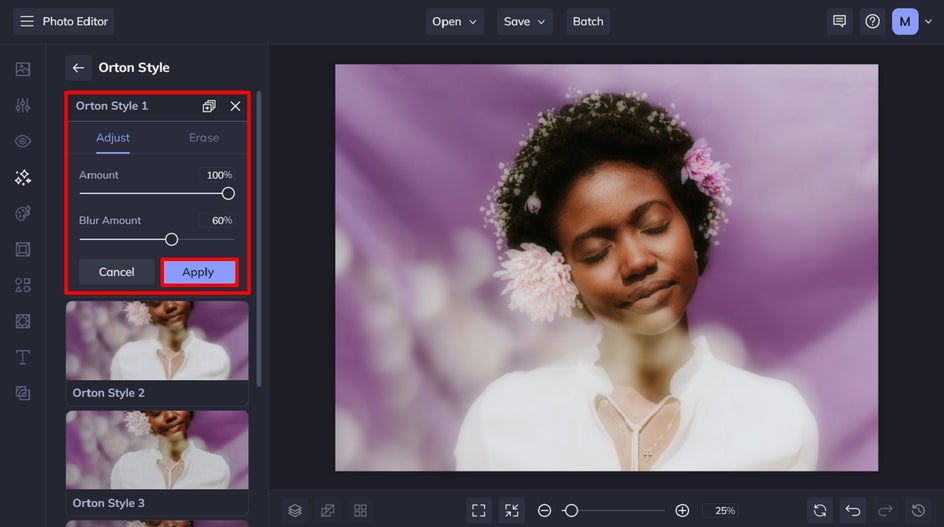Close the Orton Style 1 settings
Screen dimensions: 944x527
(x=235, y=106)
